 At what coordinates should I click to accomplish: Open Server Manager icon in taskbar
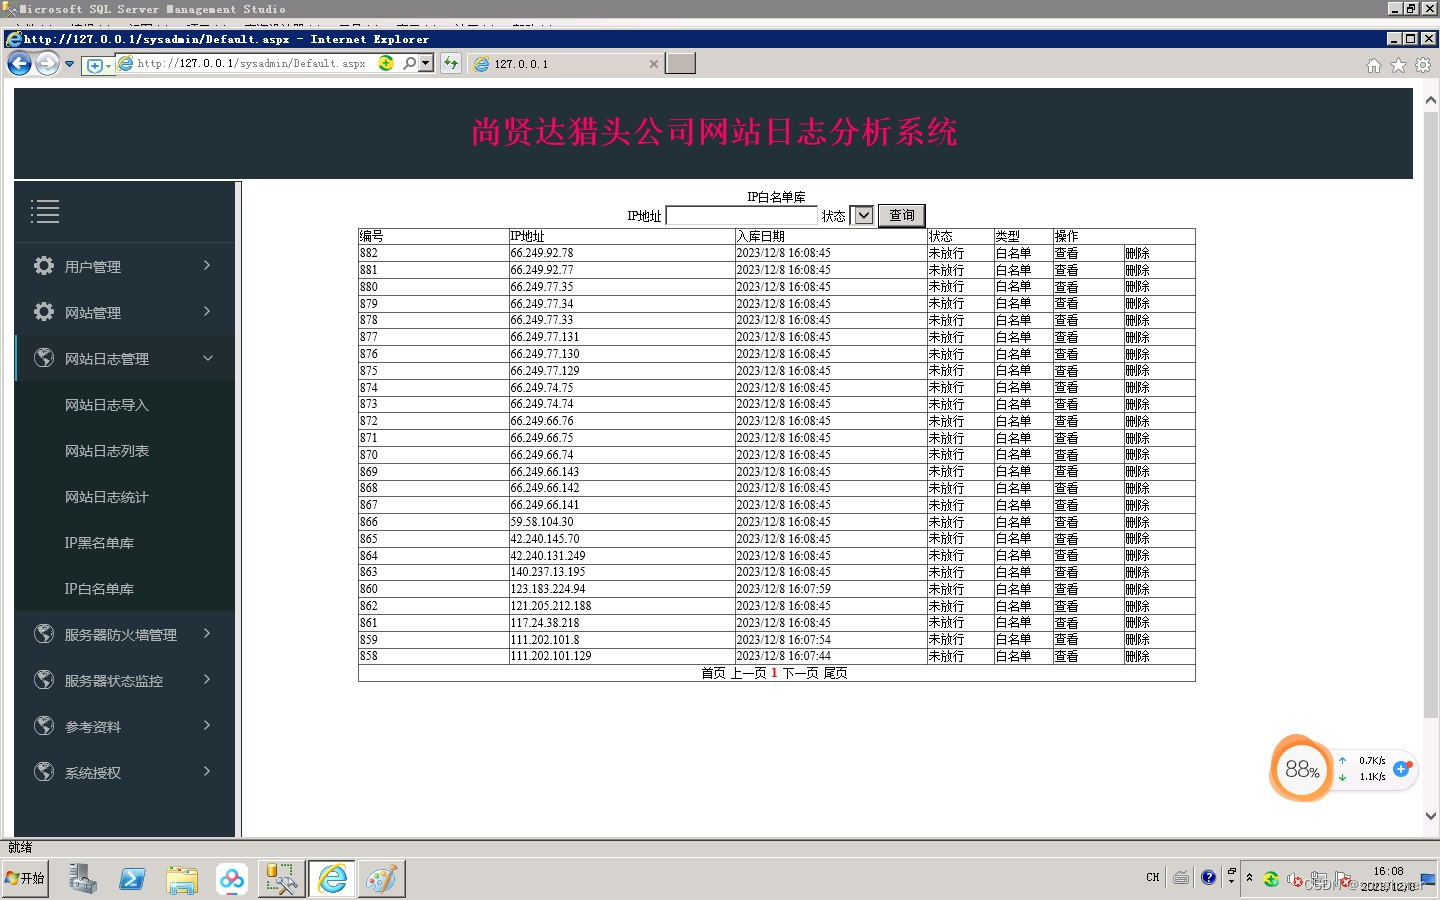click(x=82, y=879)
